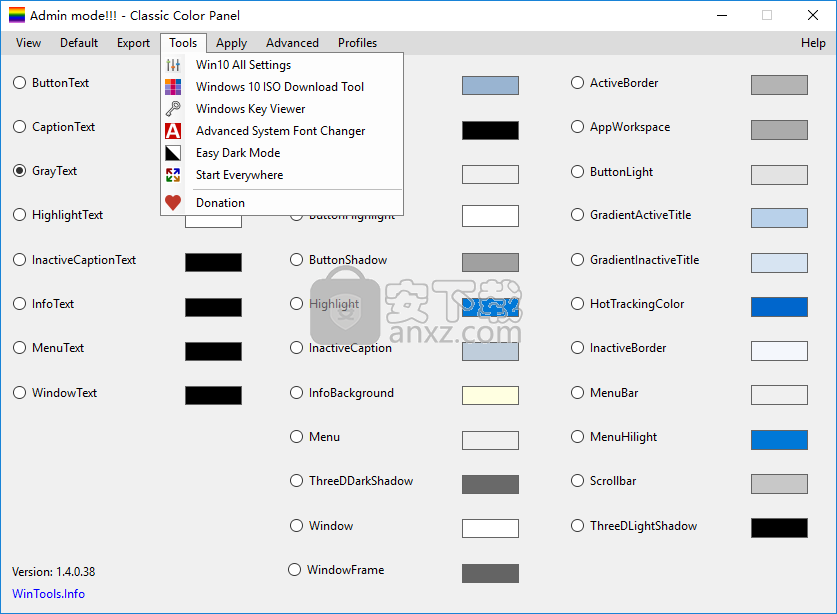Minimize the Classic Color Panel window
The width and height of the screenshot is (837, 614).
[722, 15]
